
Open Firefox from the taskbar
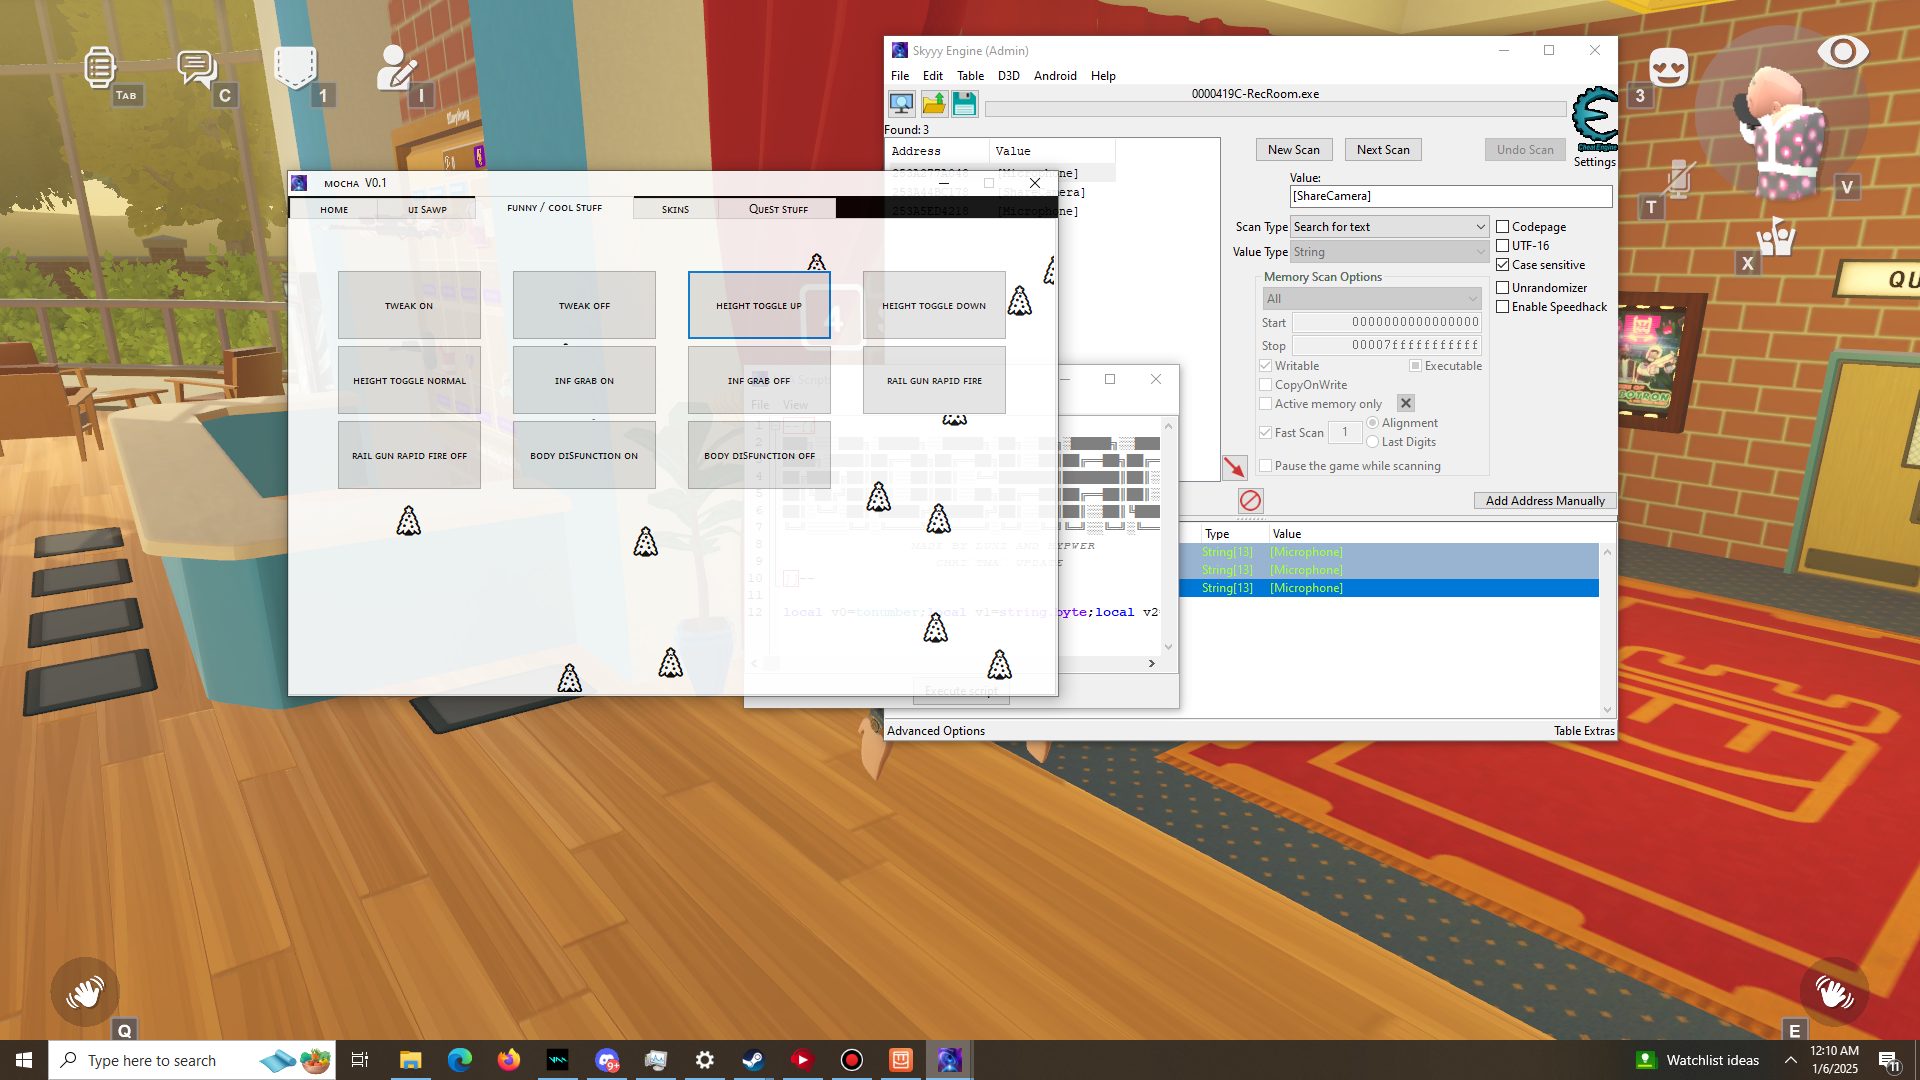tap(509, 1060)
